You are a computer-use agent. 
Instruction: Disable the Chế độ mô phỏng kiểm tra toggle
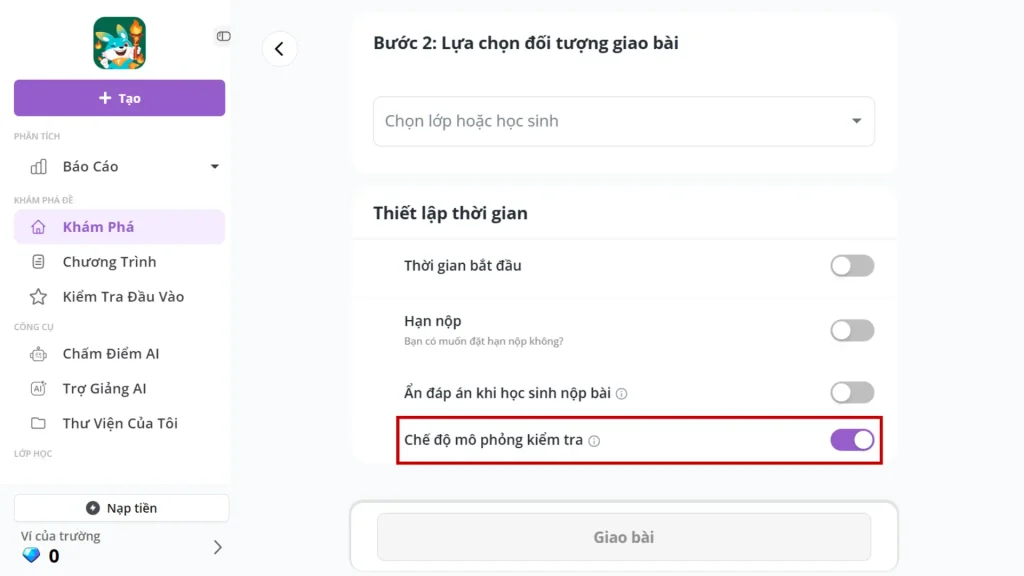[852, 439]
